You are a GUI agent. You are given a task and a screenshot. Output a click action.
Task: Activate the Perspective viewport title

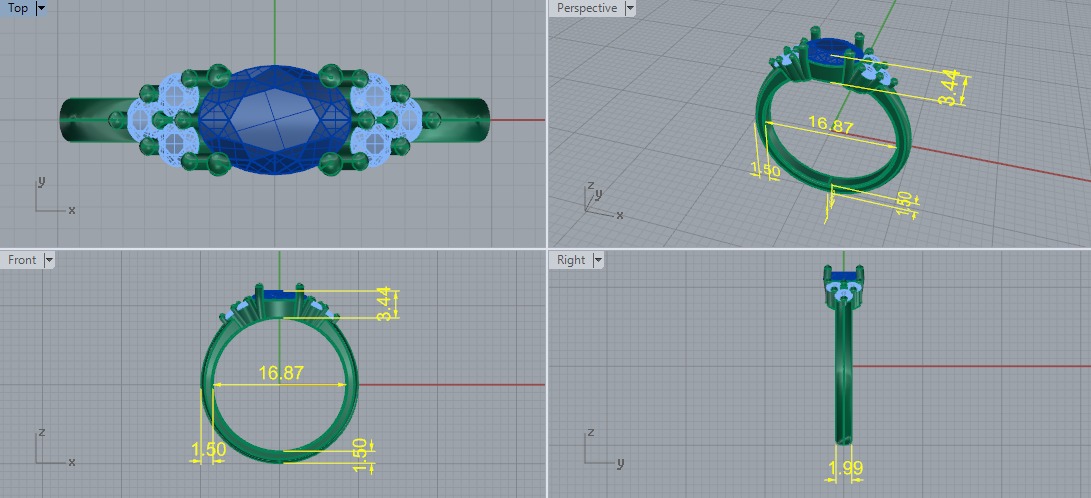pyautogui.click(x=587, y=8)
